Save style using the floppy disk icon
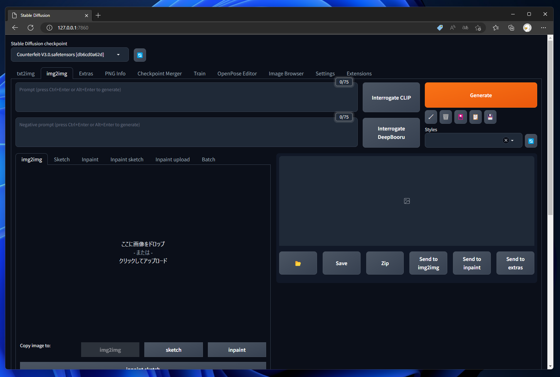This screenshot has height=377, width=560. pos(490,117)
